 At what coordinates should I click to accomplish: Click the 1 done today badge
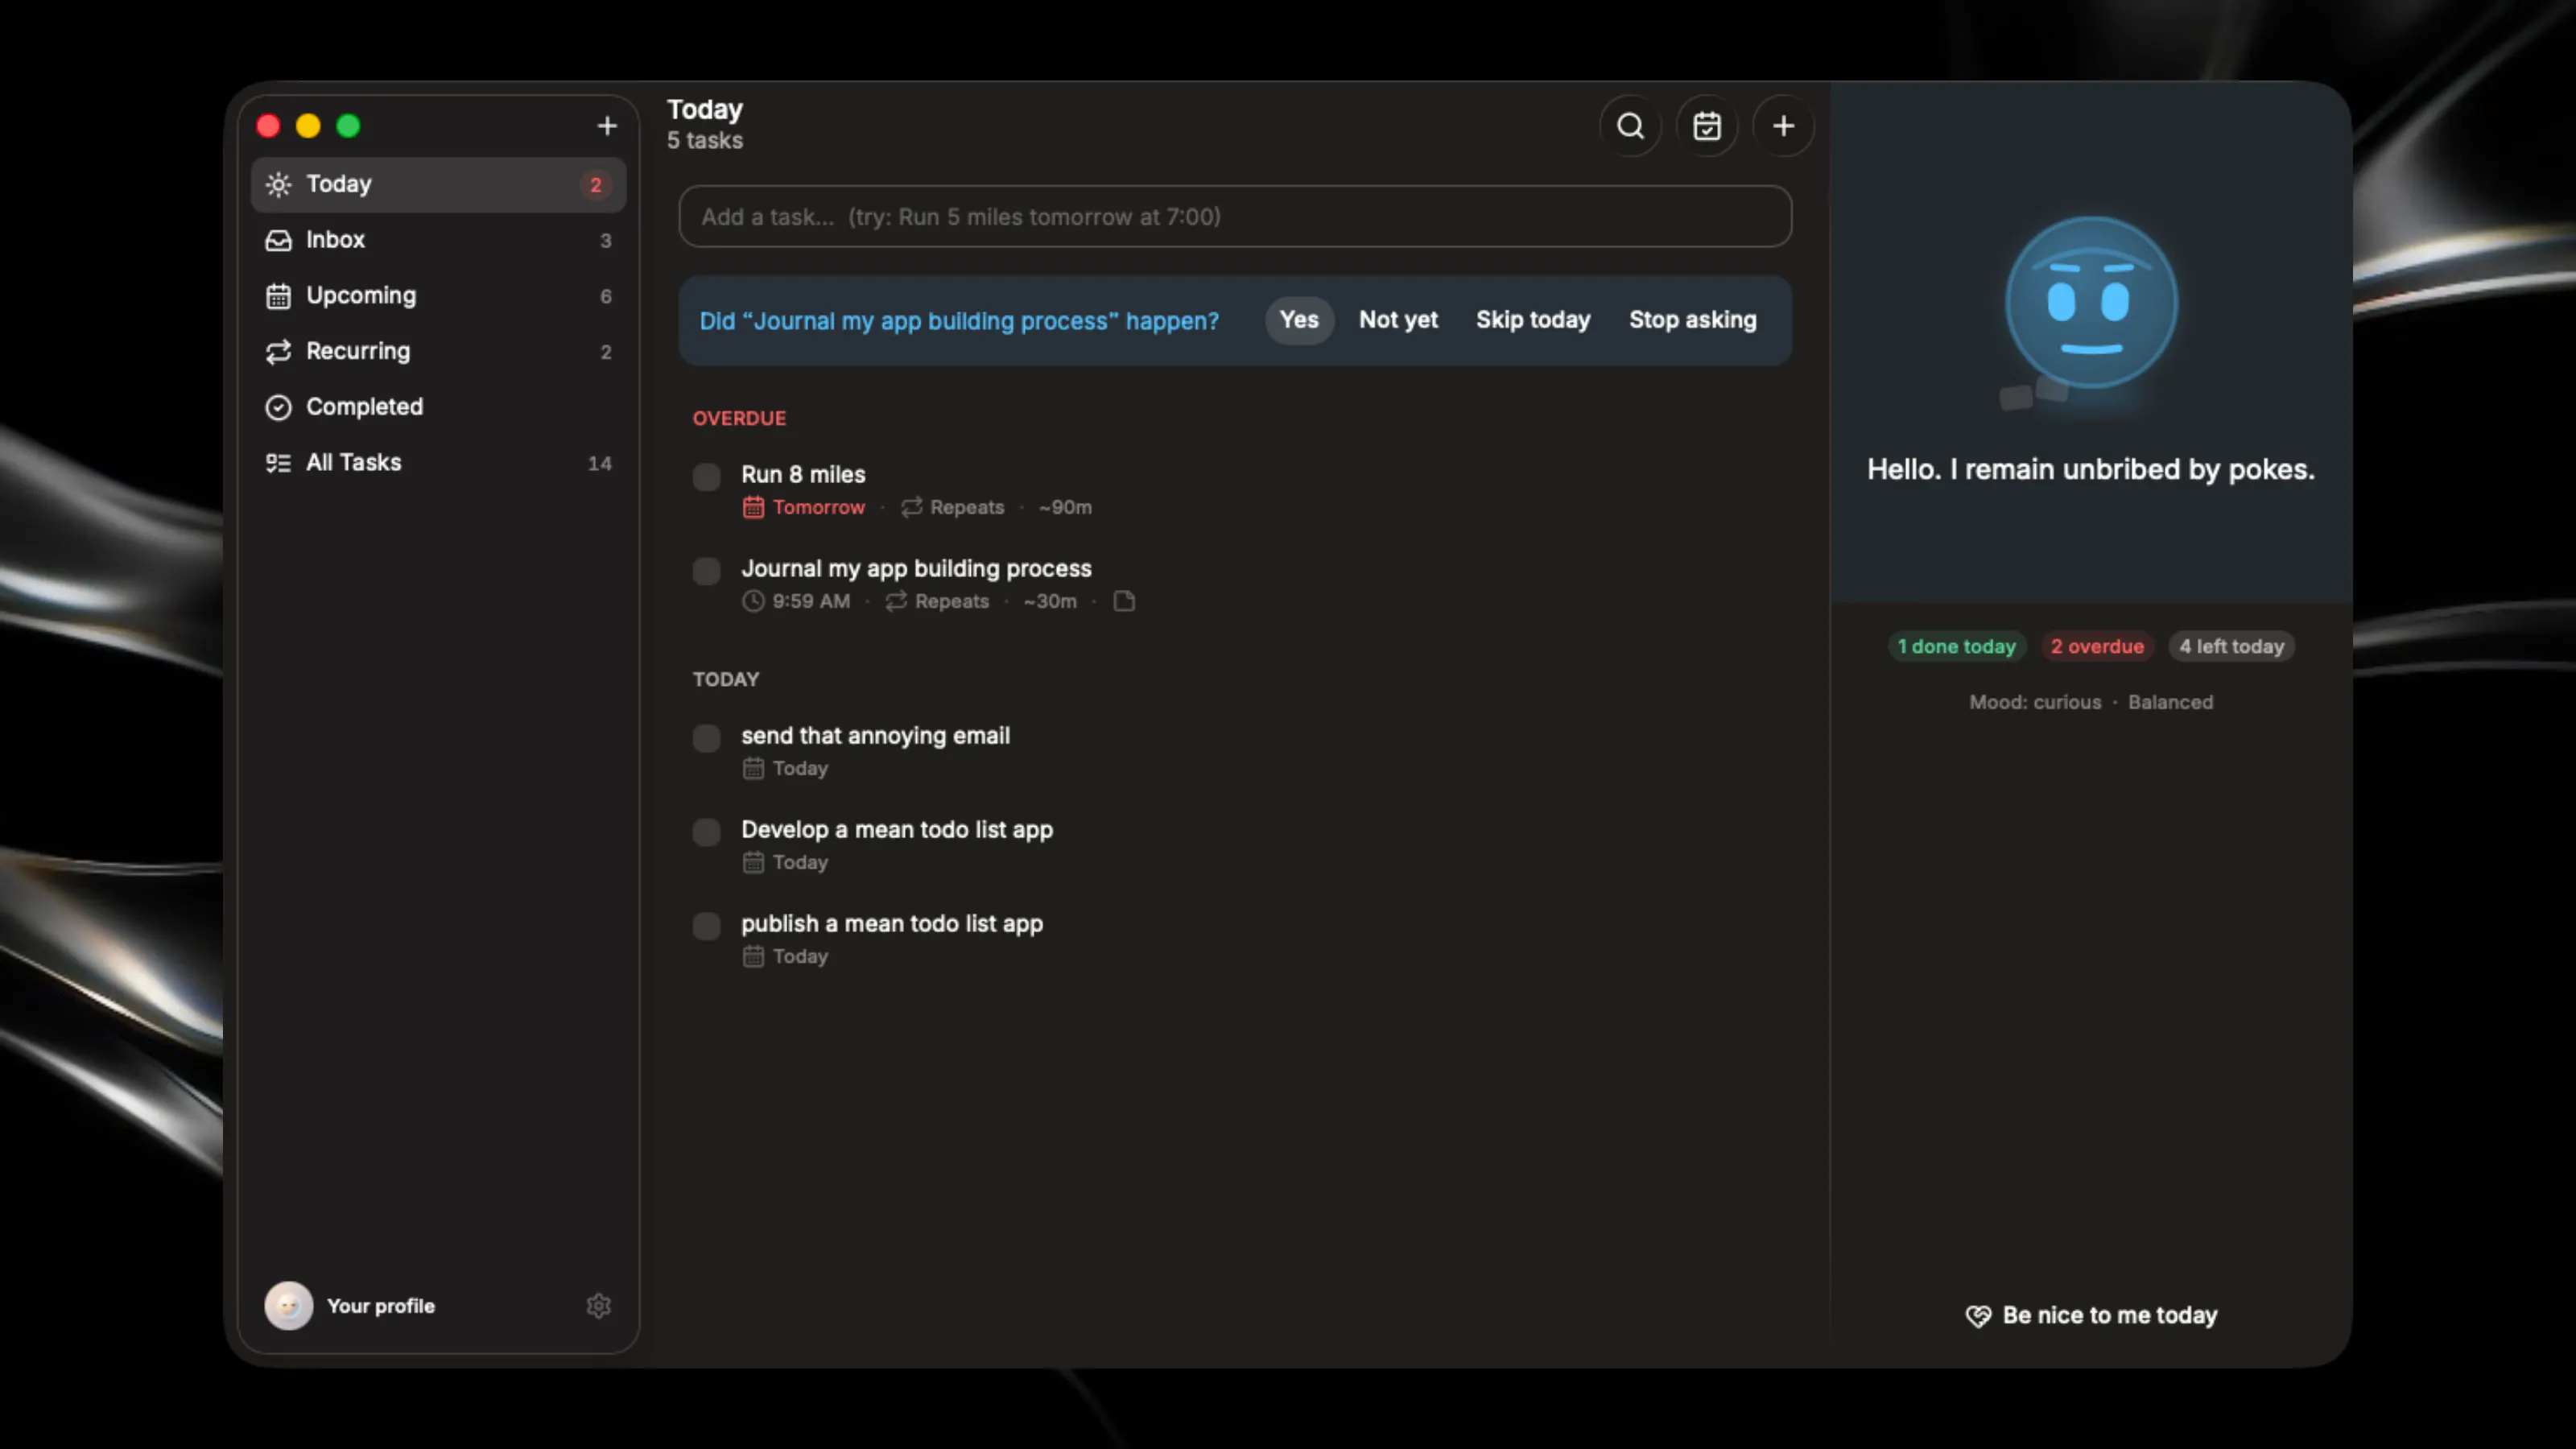tap(1956, 647)
